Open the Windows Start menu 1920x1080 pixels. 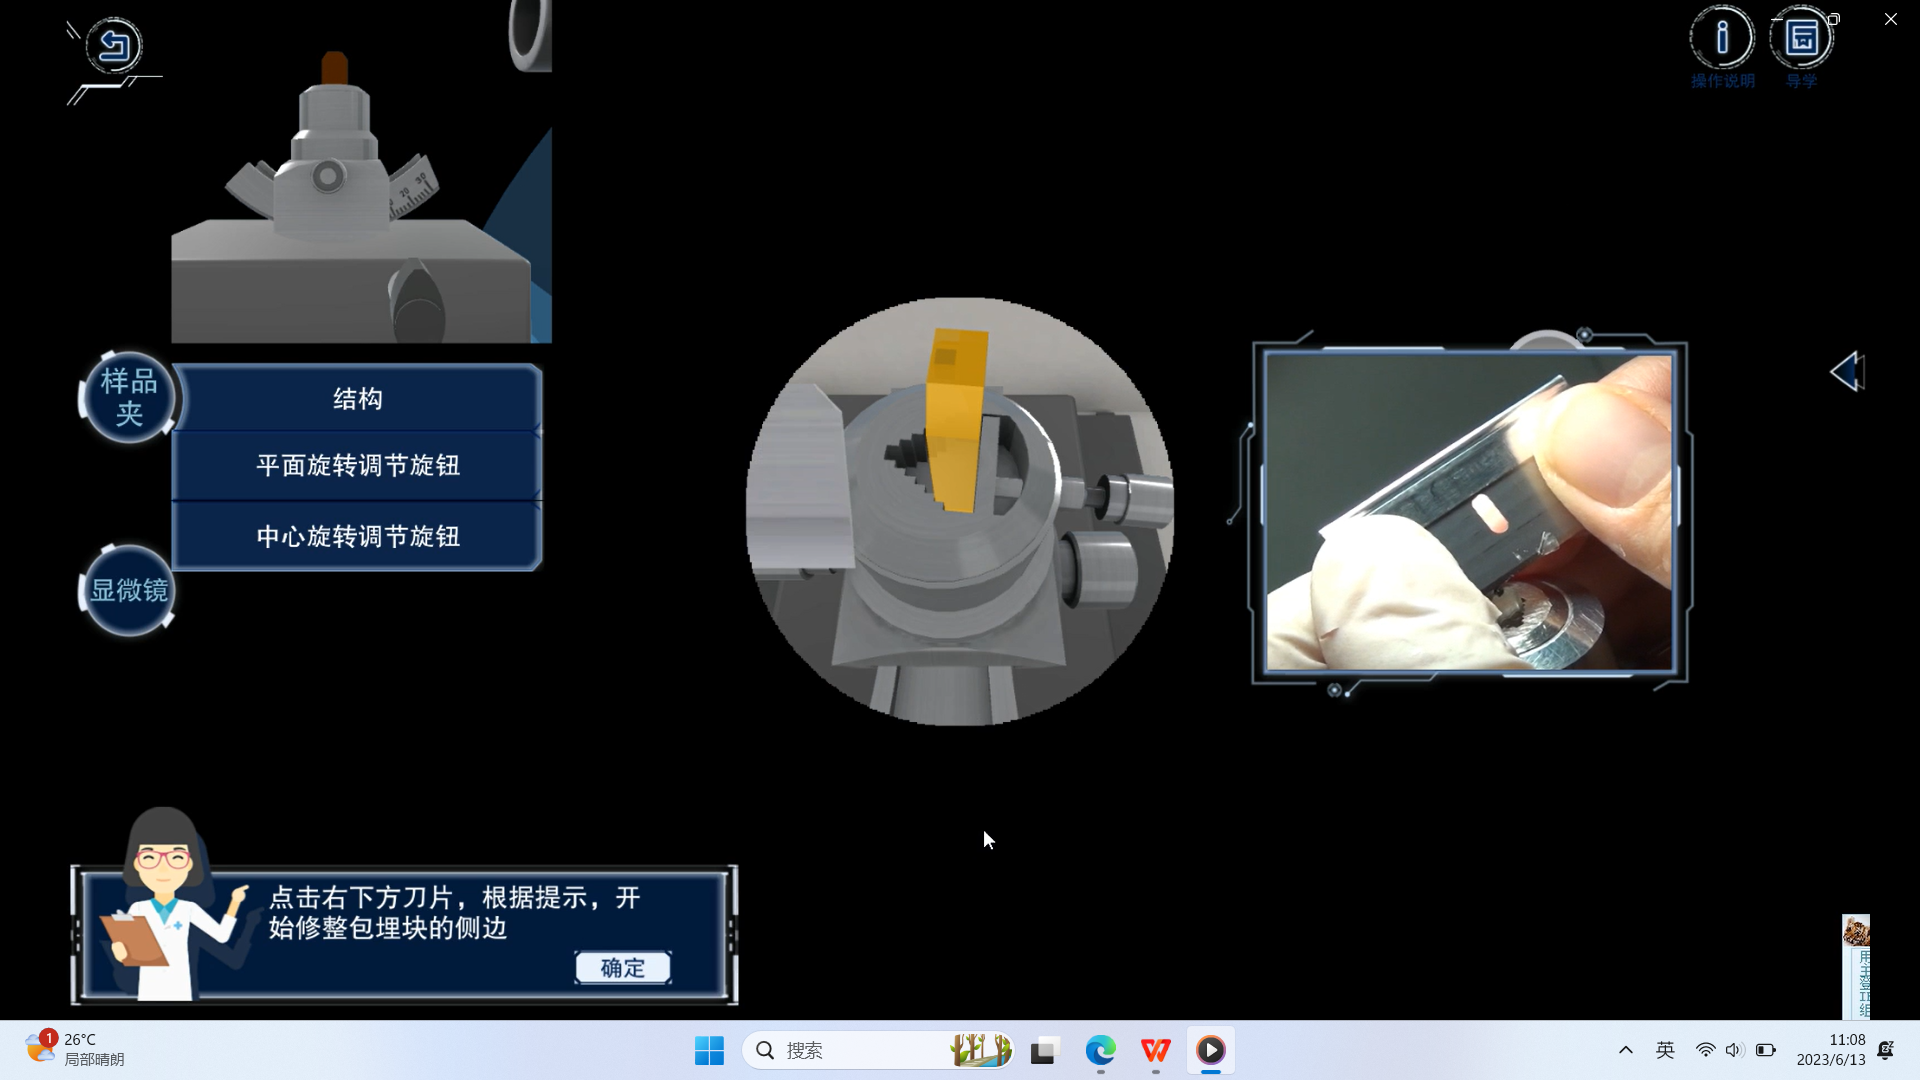[x=709, y=1051]
